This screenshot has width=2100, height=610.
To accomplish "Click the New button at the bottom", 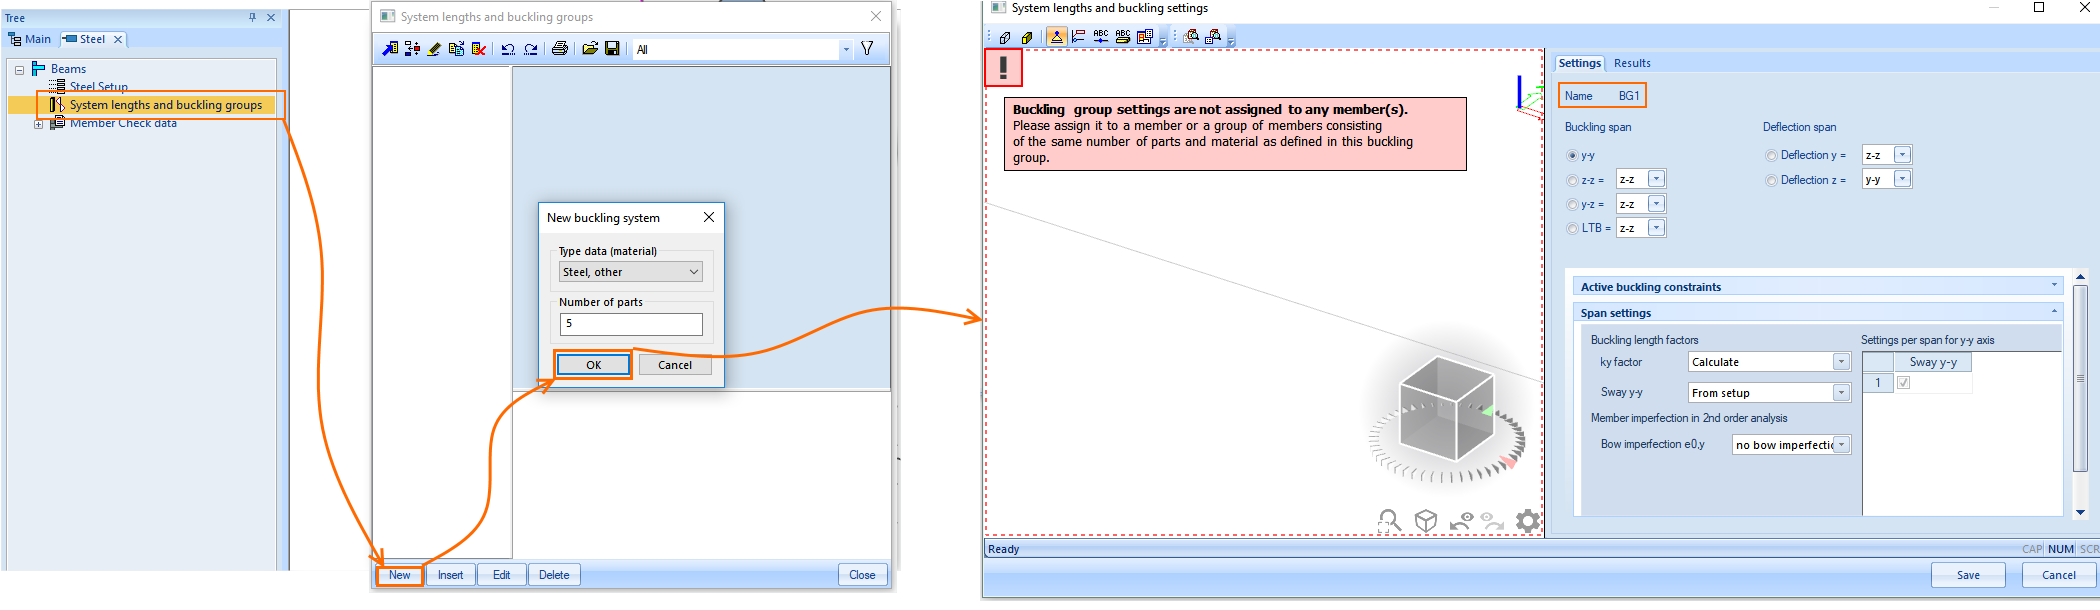I will pos(400,575).
